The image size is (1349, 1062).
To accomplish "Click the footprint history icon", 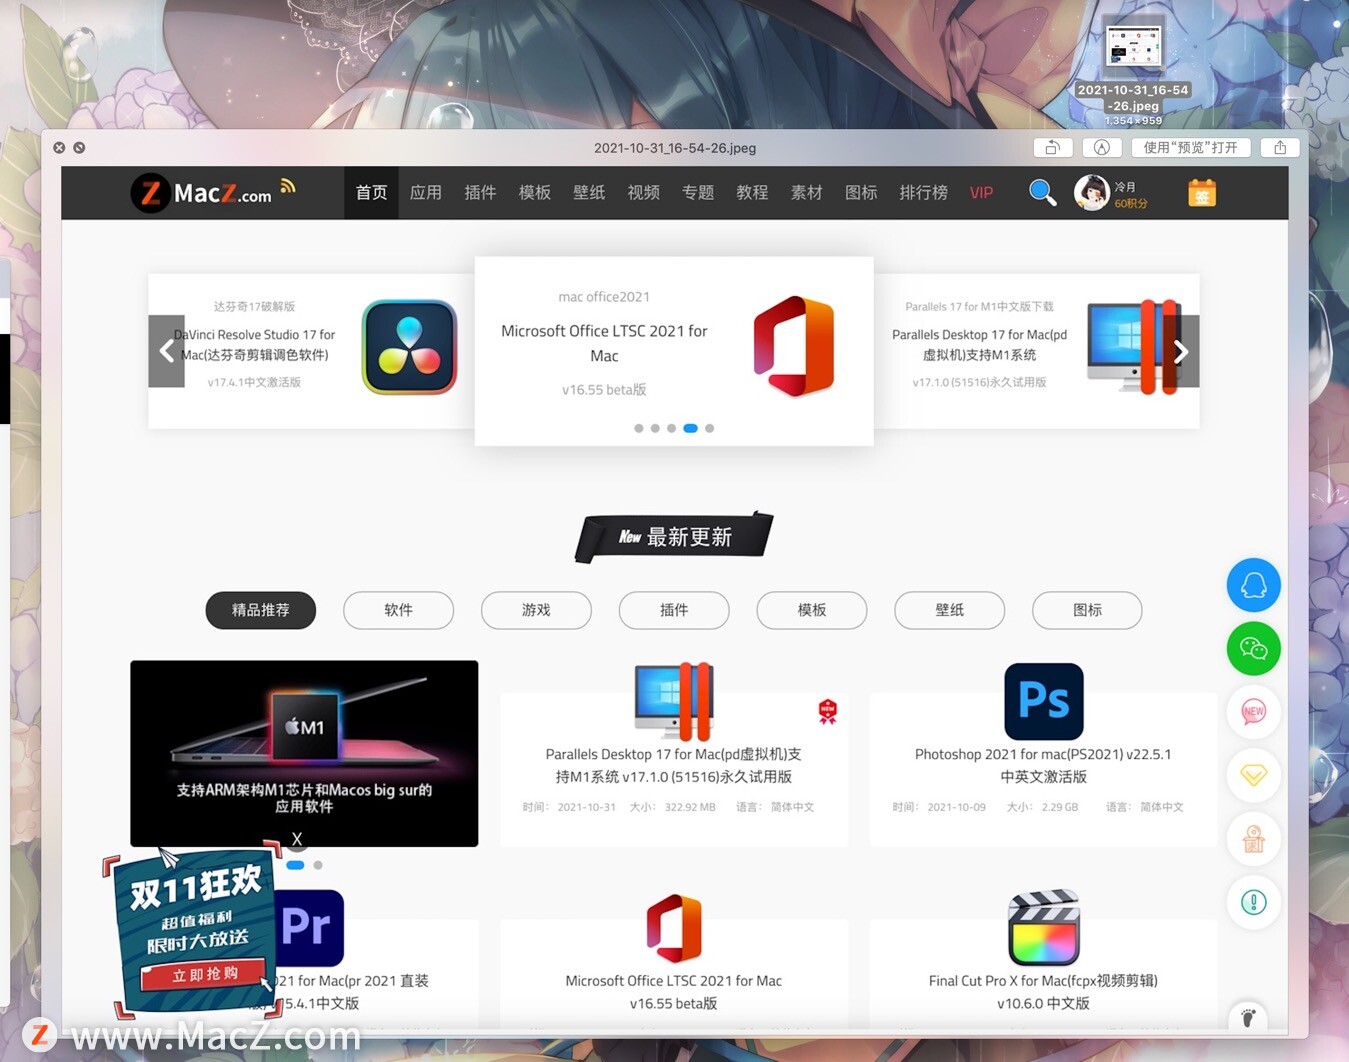I will (1248, 1017).
